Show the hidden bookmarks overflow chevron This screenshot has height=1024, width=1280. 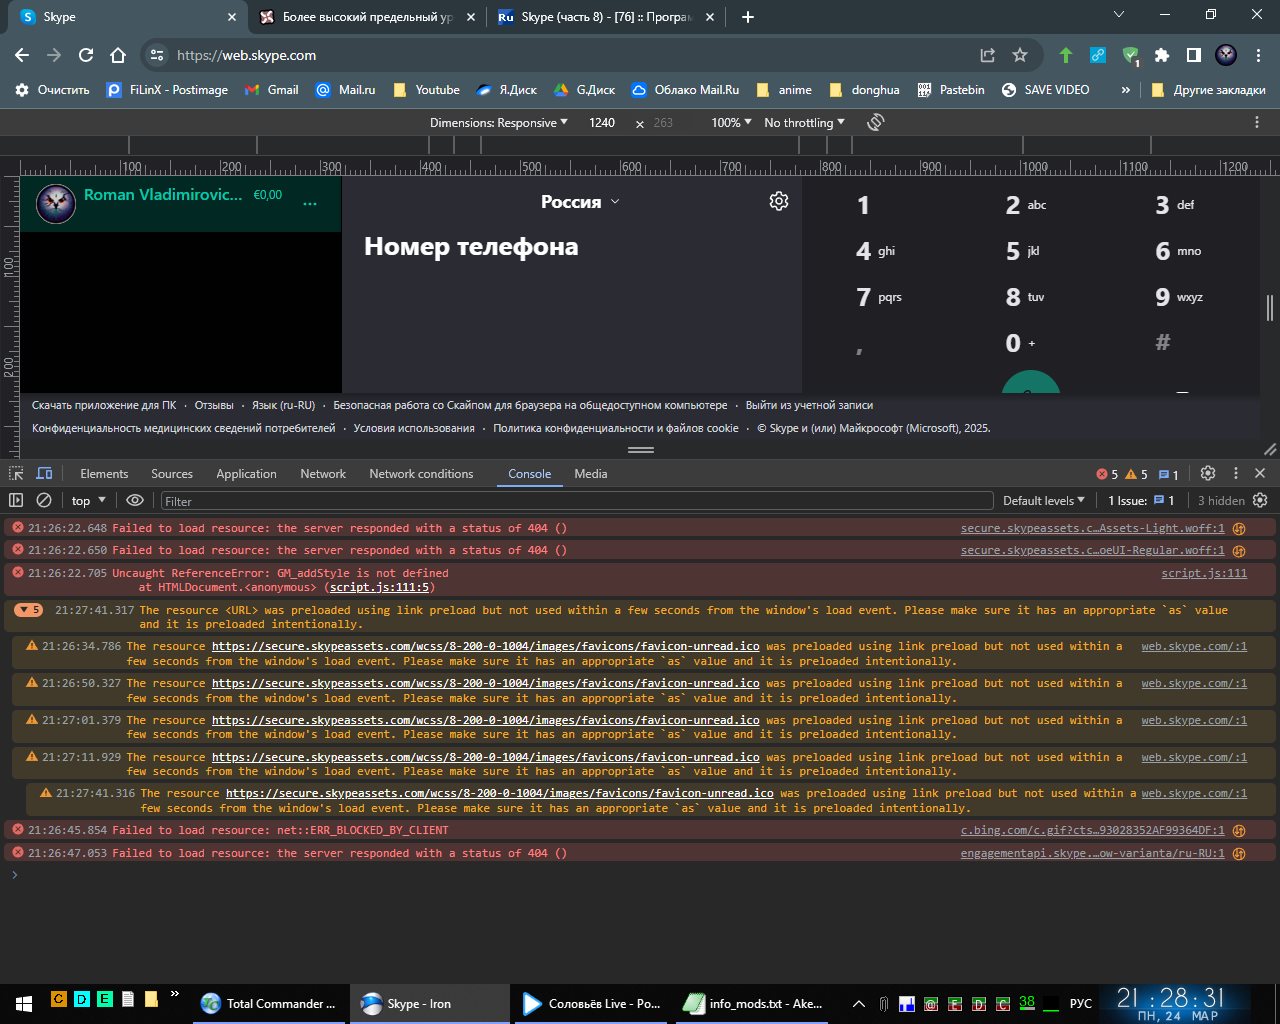(1125, 89)
